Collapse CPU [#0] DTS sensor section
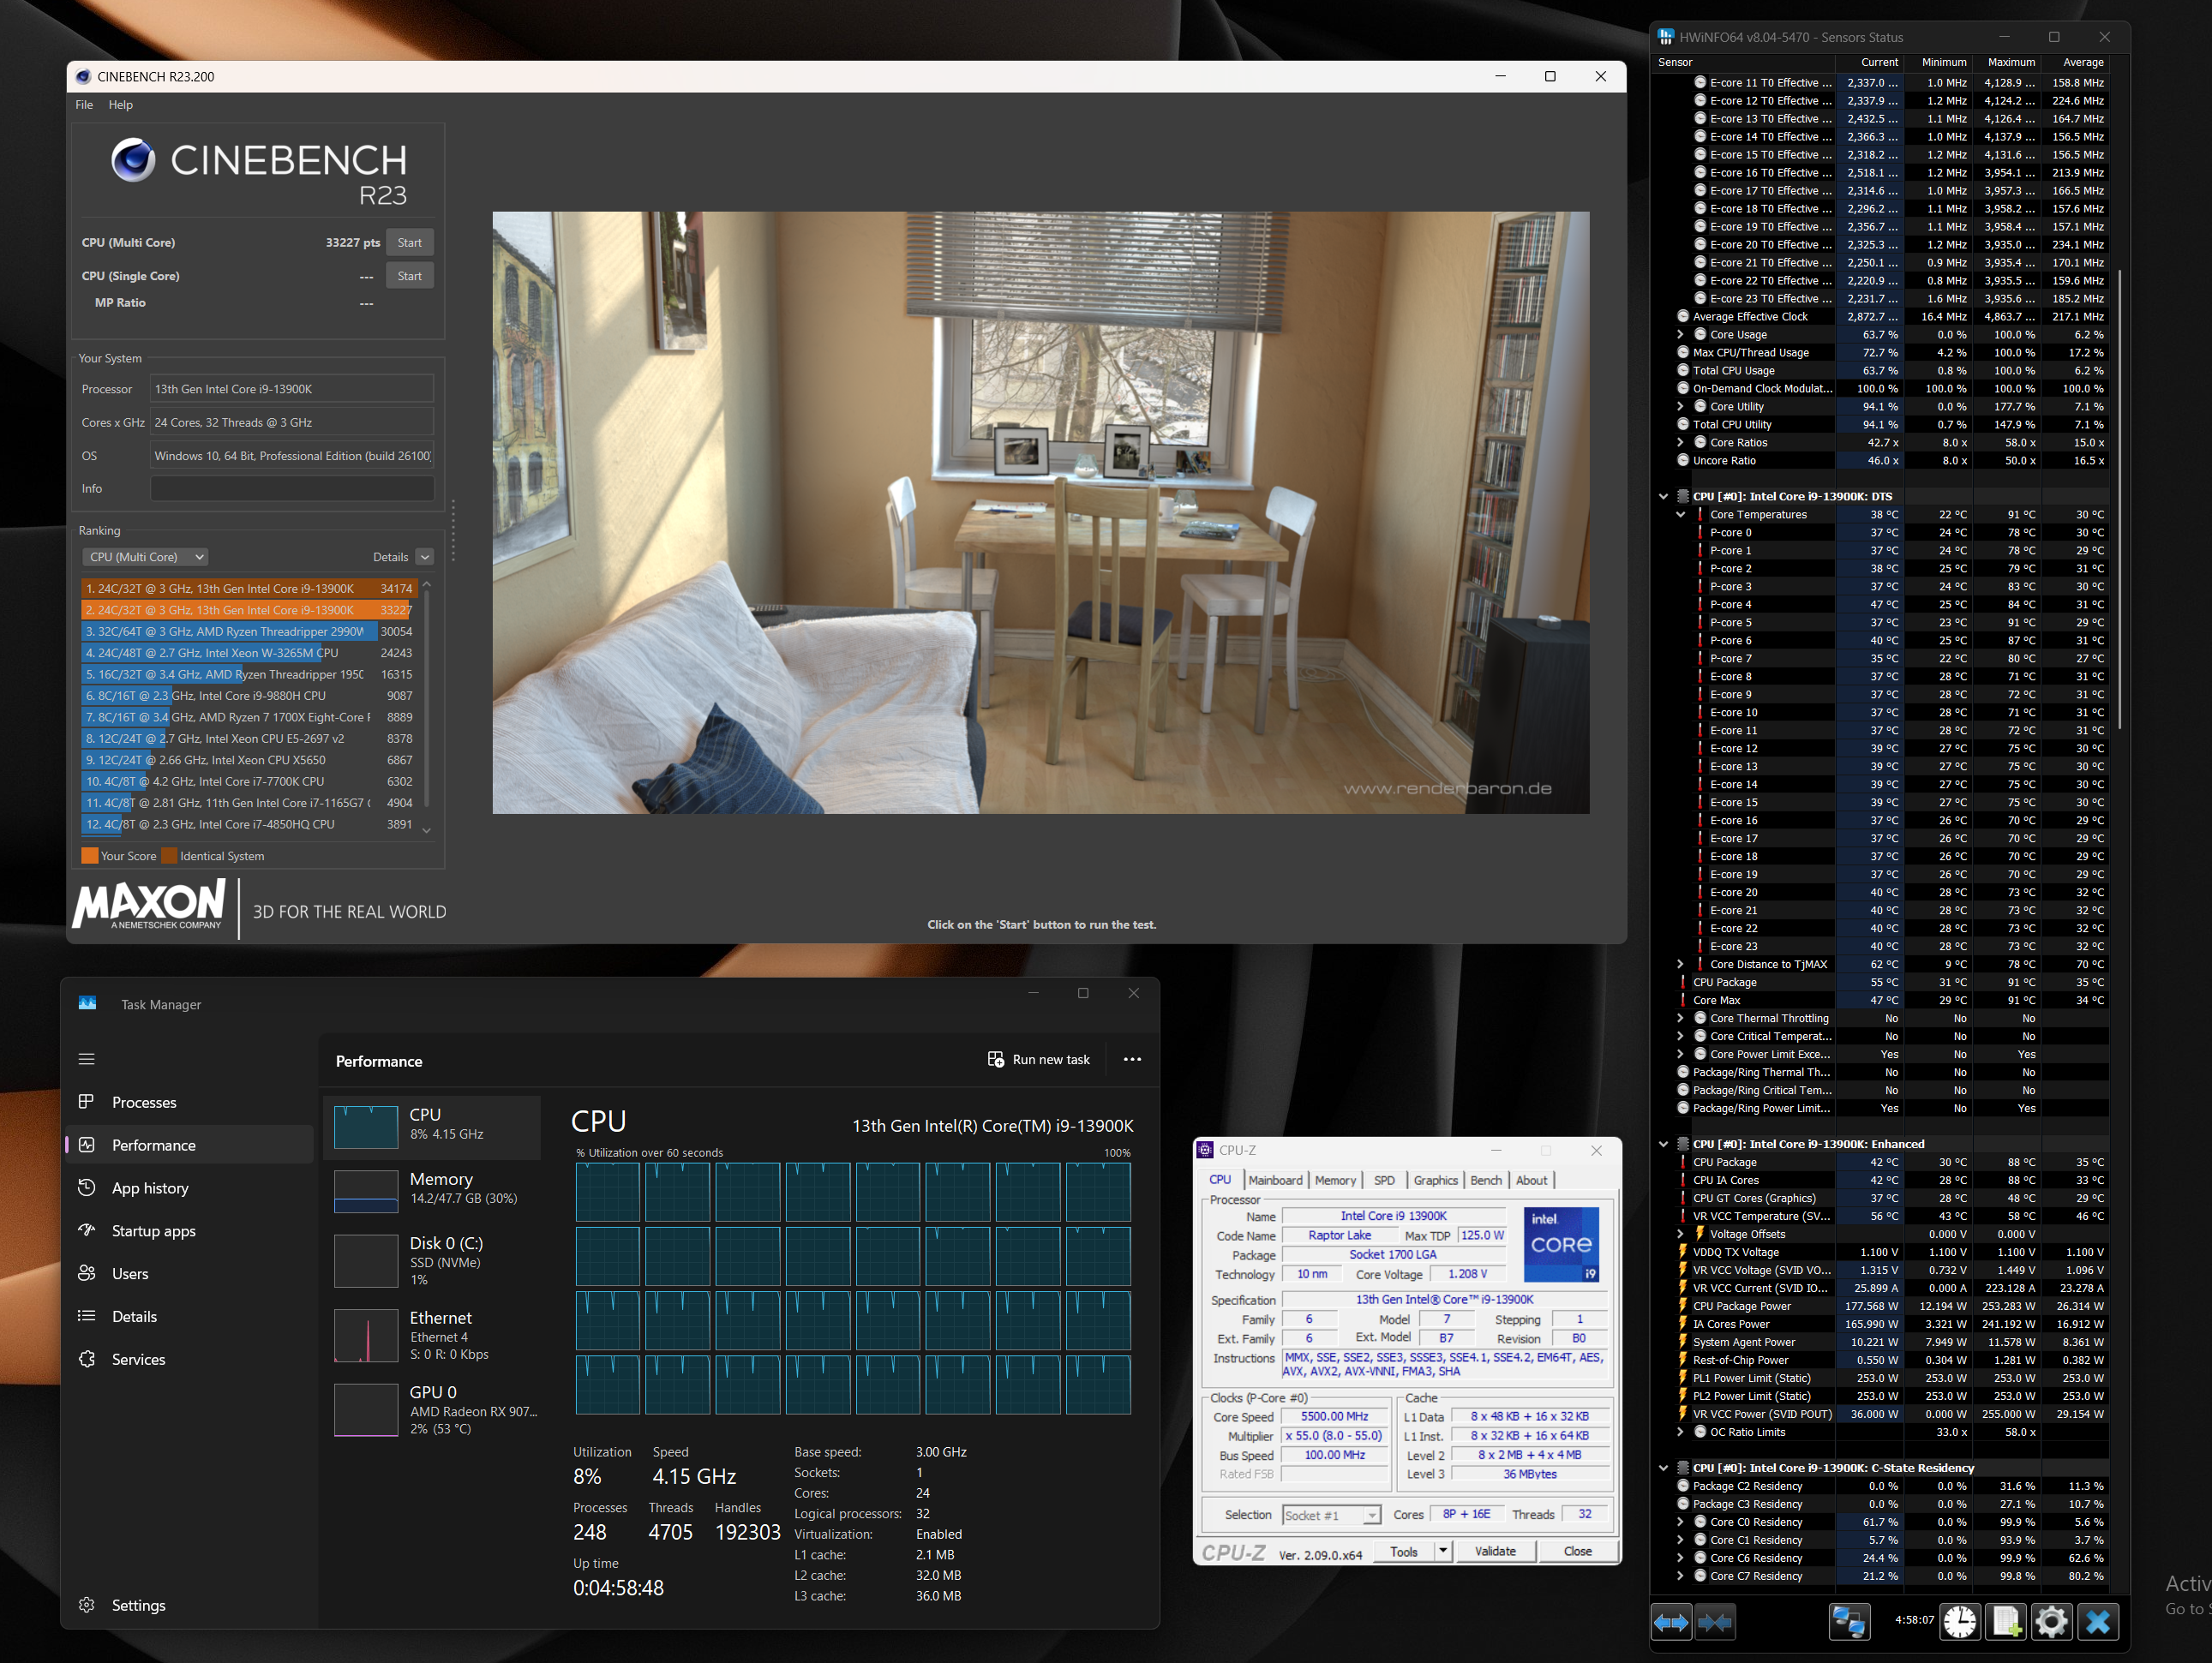This screenshot has width=2212, height=1663. pos(1664,497)
